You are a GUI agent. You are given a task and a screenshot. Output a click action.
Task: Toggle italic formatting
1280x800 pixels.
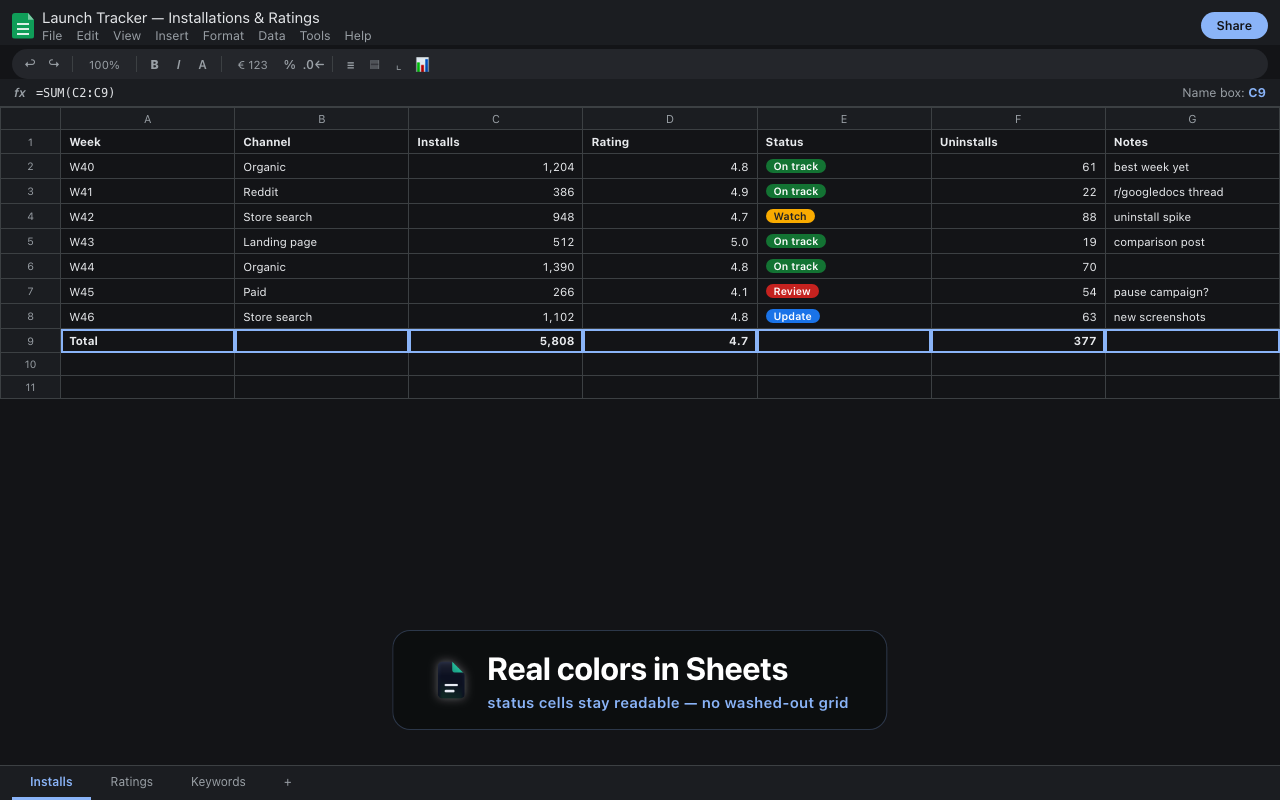(x=178, y=65)
